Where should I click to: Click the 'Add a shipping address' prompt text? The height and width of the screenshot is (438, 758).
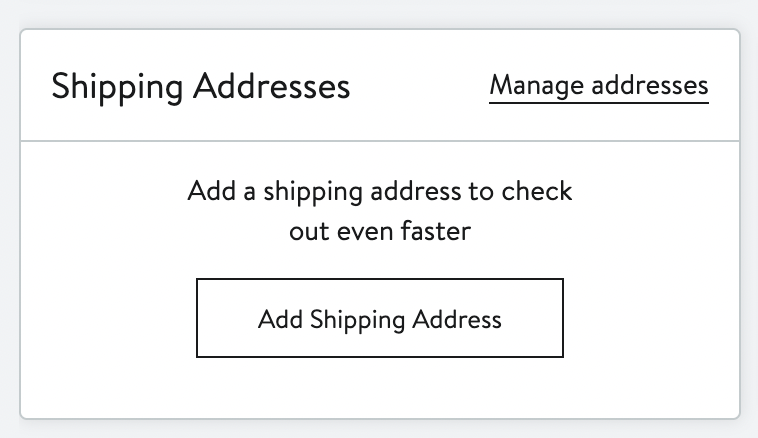(379, 191)
